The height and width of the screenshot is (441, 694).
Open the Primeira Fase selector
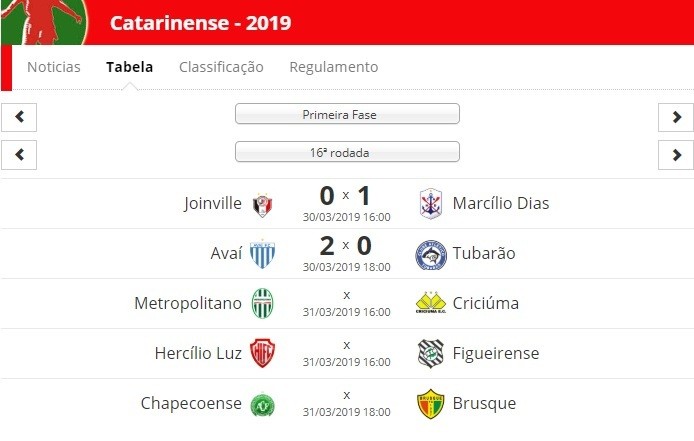click(x=347, y=114)
